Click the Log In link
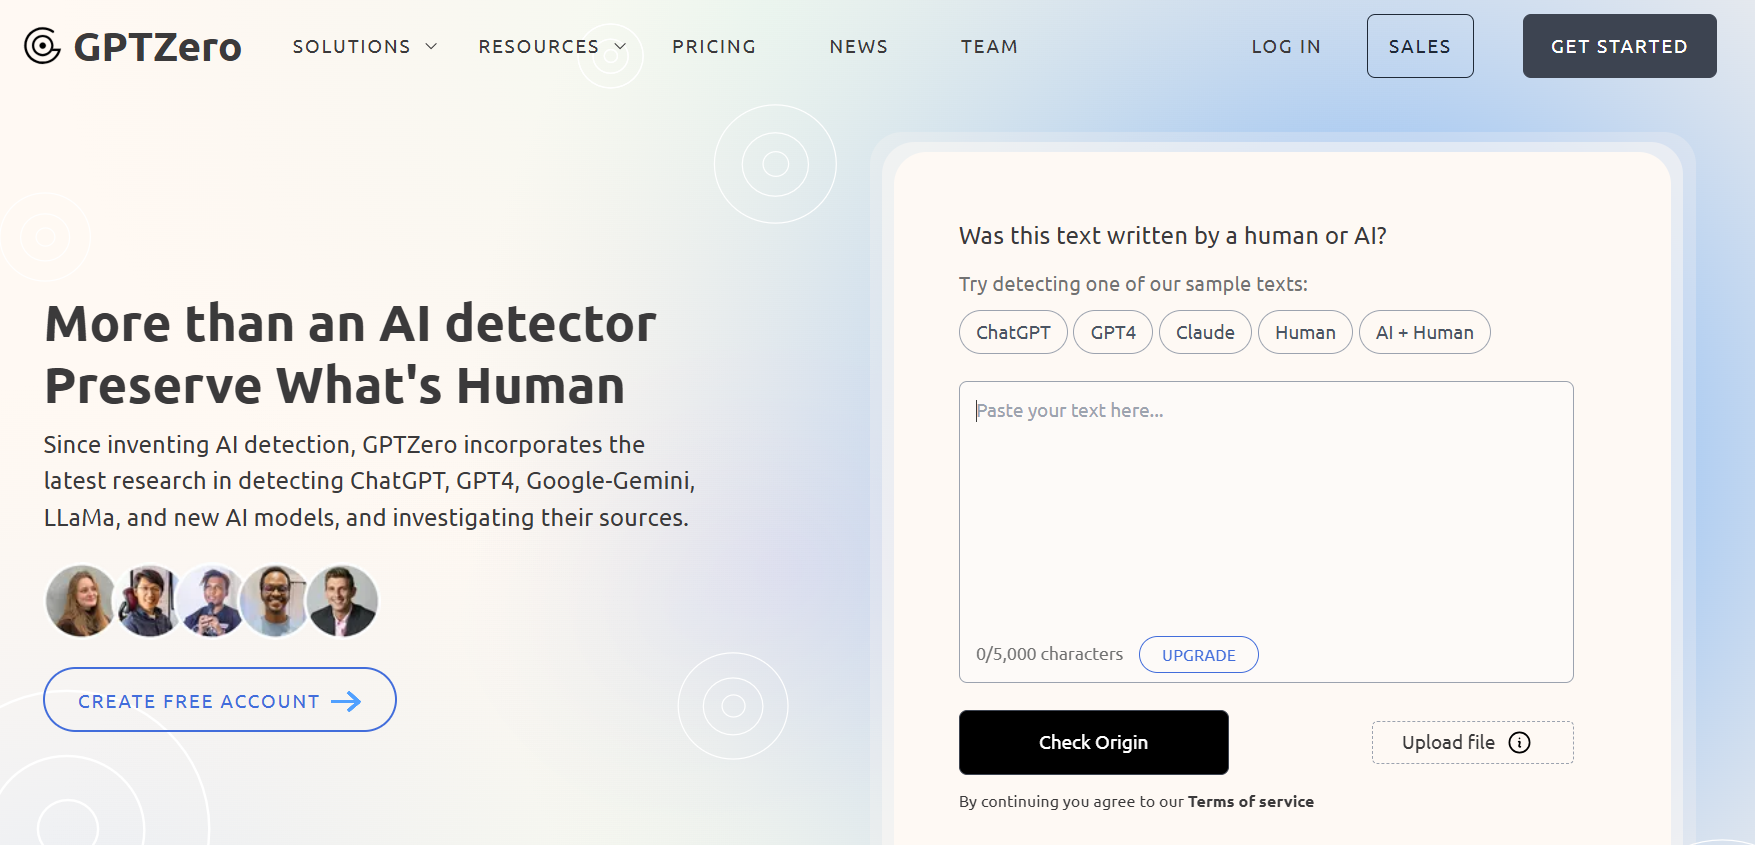This screenshot has height=845, width=1755. tap(1286, 46)
